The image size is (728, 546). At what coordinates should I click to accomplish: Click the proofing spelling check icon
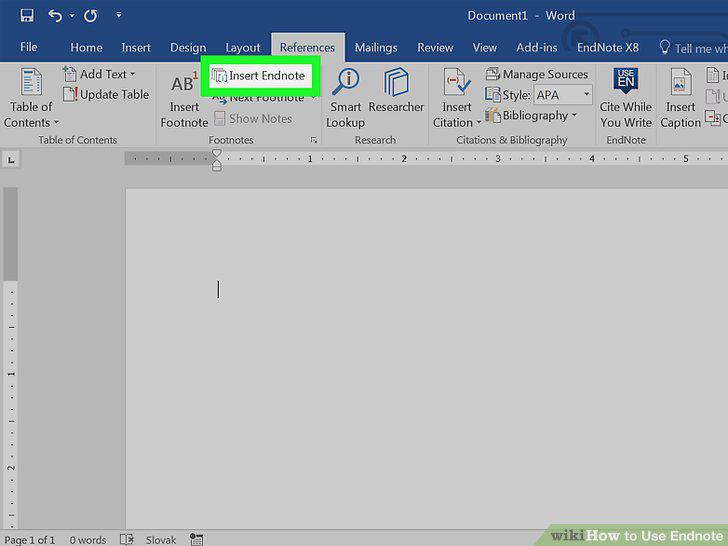127,539
